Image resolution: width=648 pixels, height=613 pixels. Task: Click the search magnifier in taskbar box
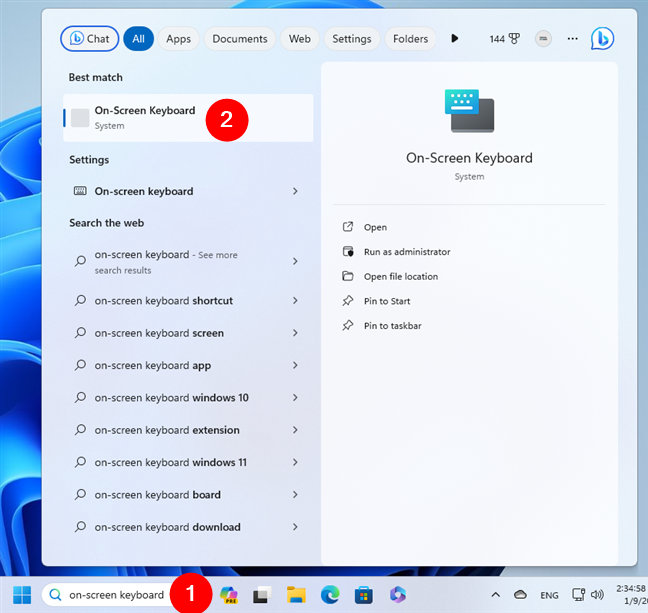click(55, 595)
